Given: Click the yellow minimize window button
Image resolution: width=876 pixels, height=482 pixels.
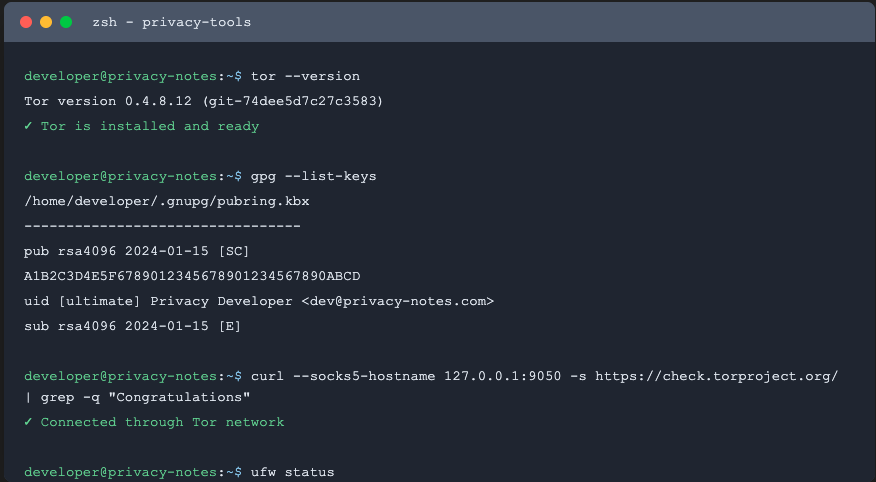Looking at the screenshot, I should (46, 22).
